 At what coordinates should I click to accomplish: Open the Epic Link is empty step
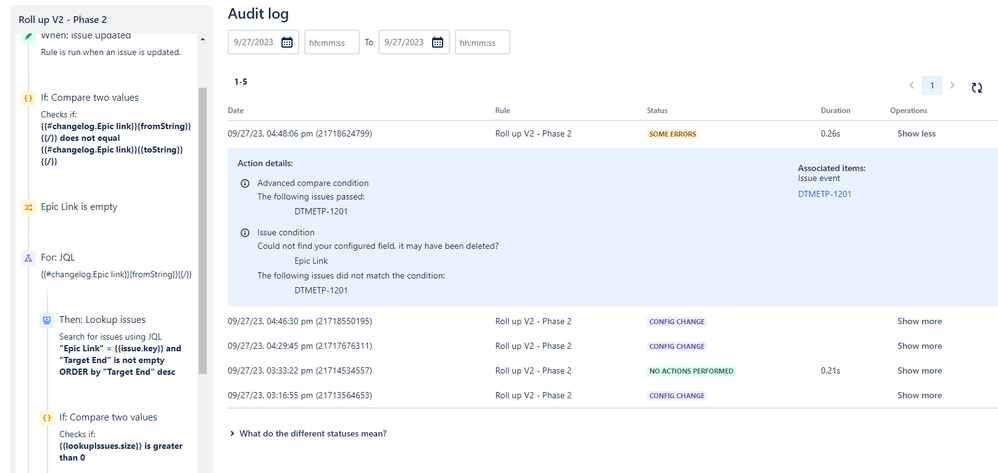tap(79, 207)
